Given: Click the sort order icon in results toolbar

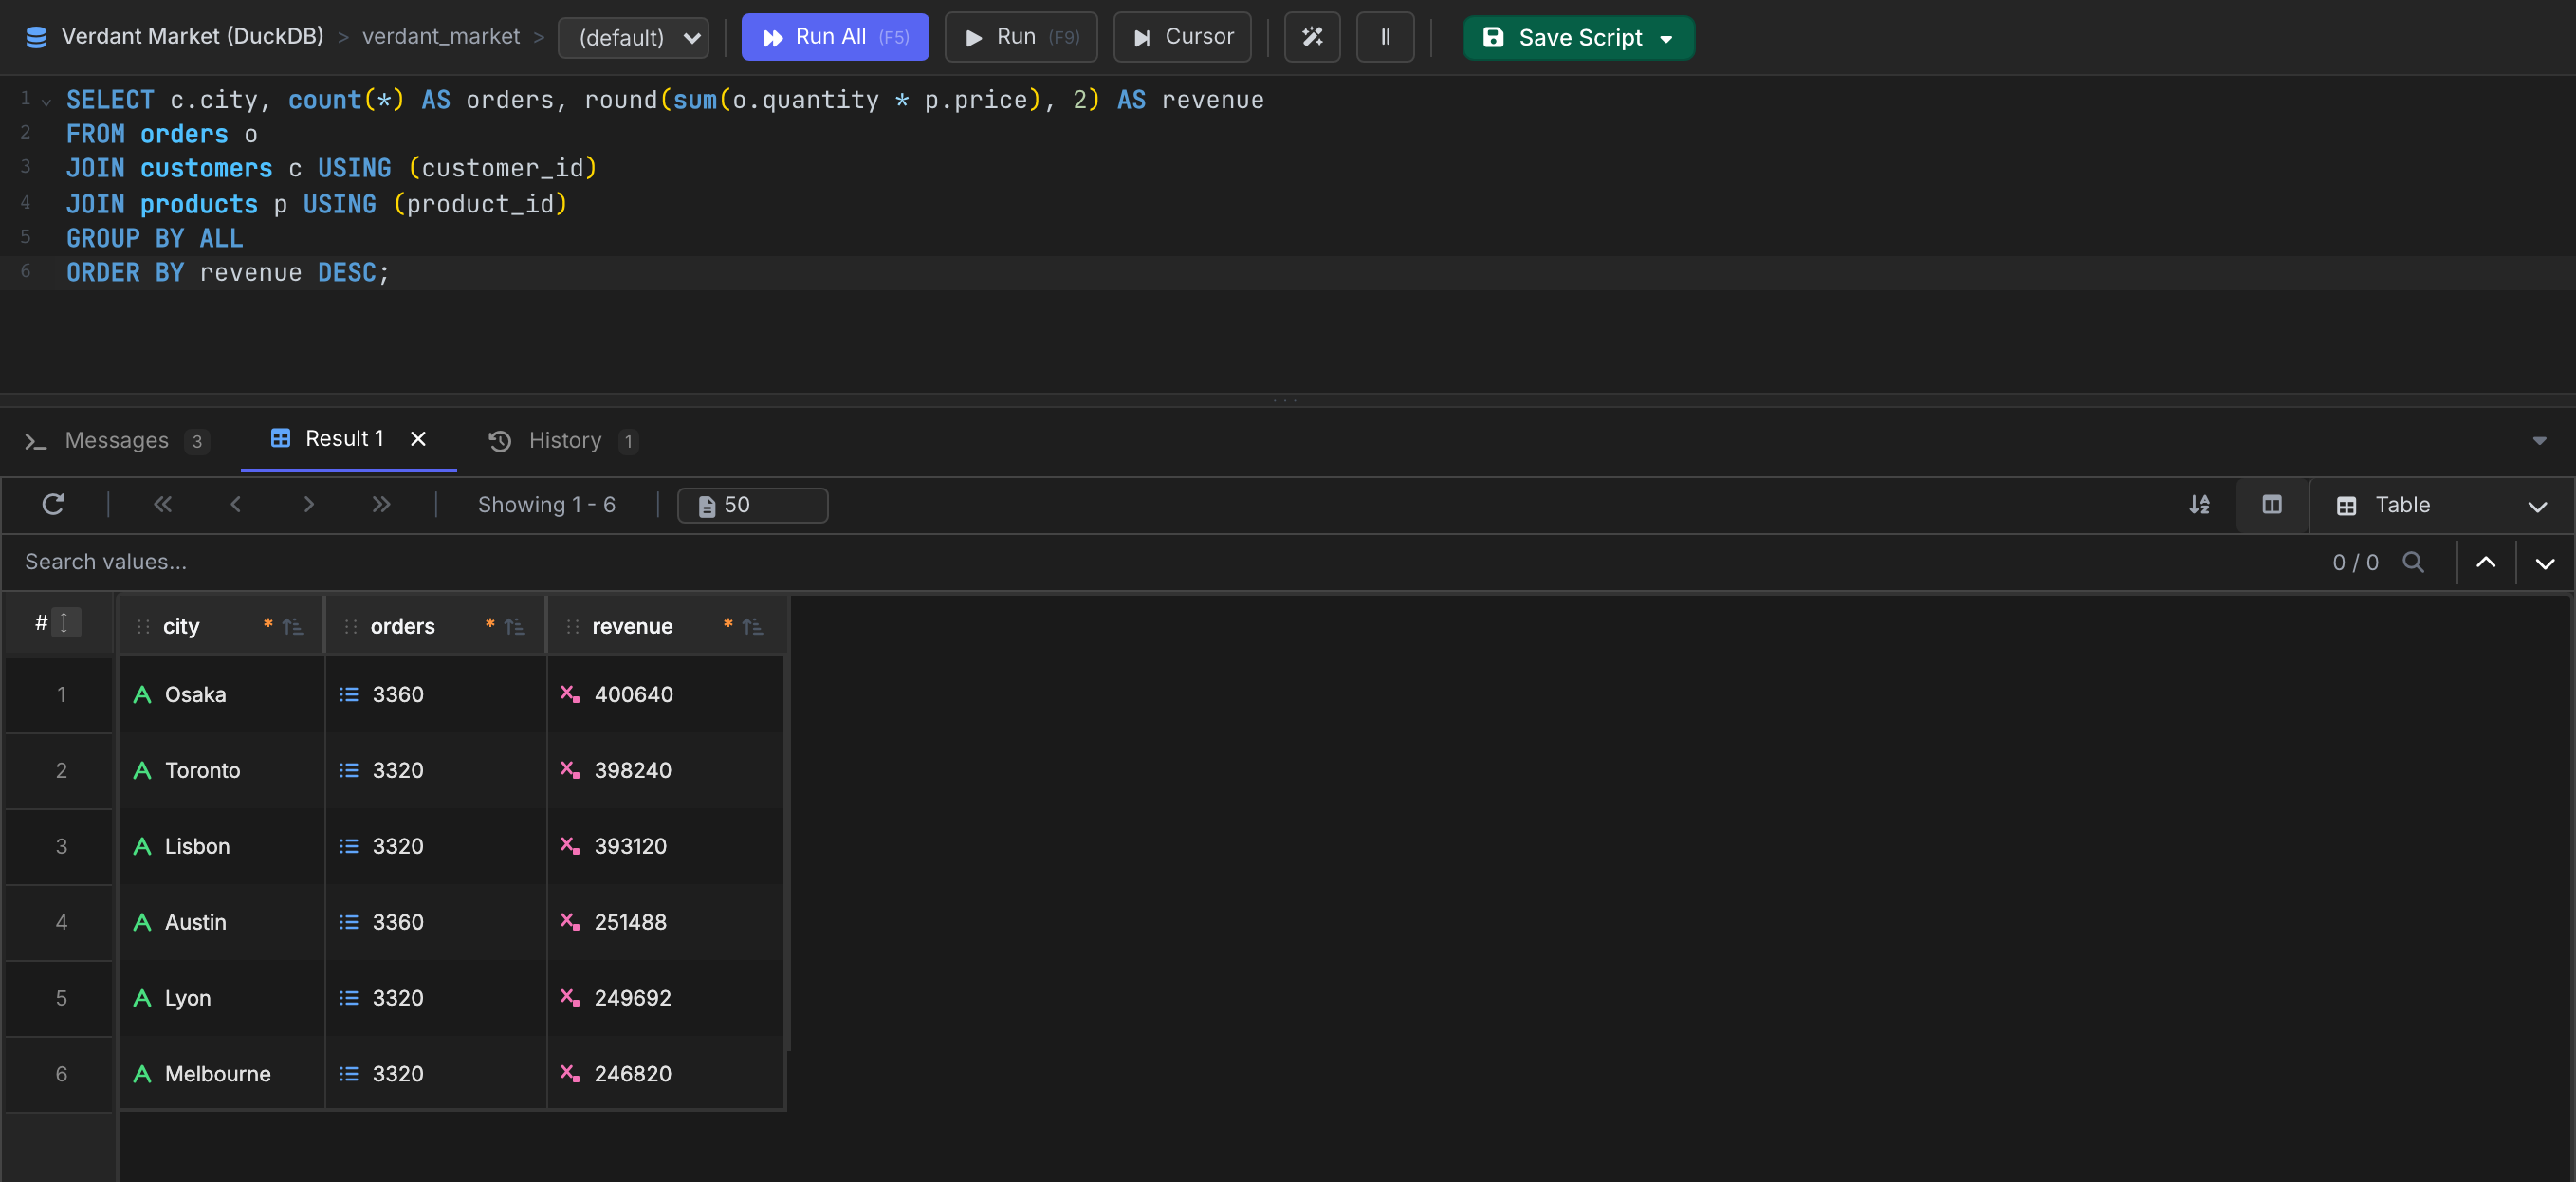Looking at the screenshot, I should coord(2199,504).
